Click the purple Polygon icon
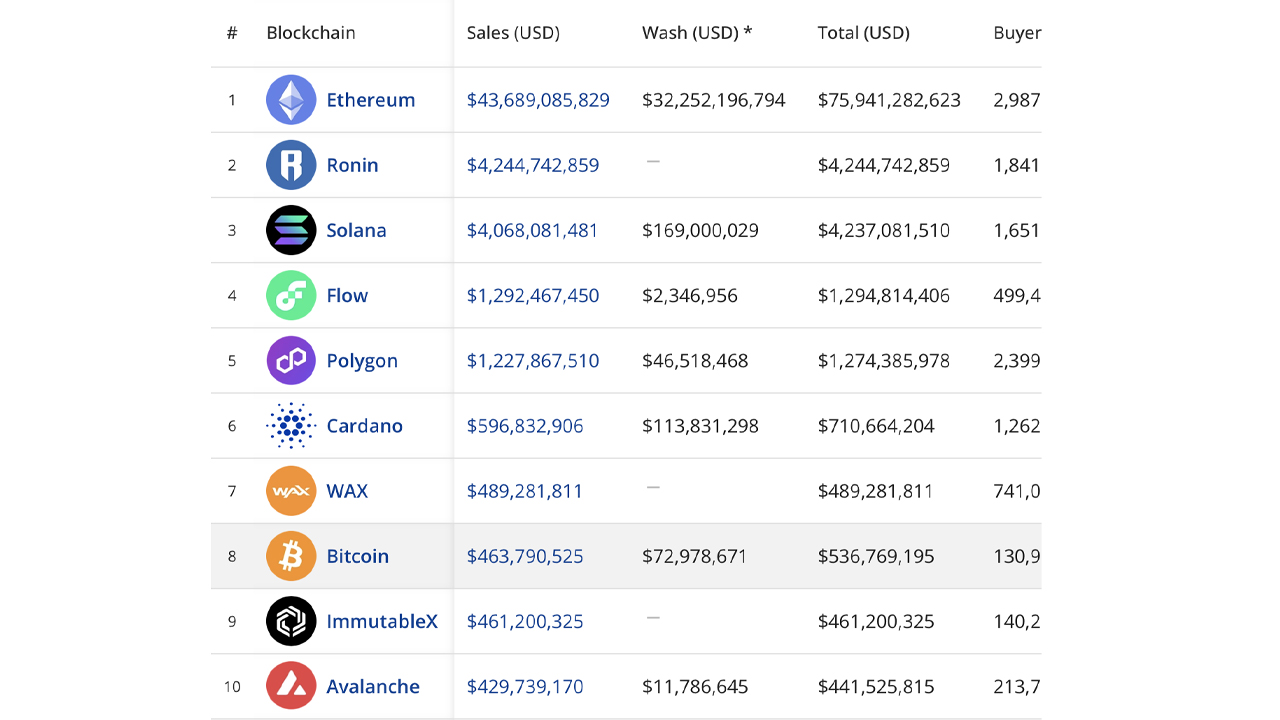Viewport: 1280px width, 720px height. [291, 360]
